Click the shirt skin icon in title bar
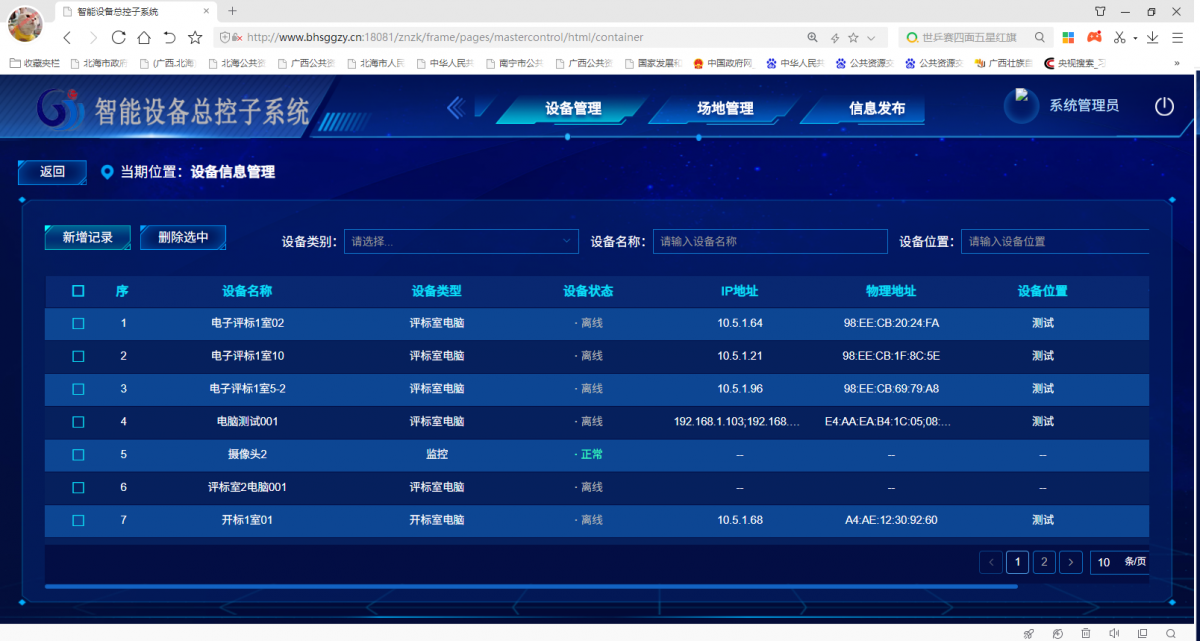 (x=1100, y=11)
